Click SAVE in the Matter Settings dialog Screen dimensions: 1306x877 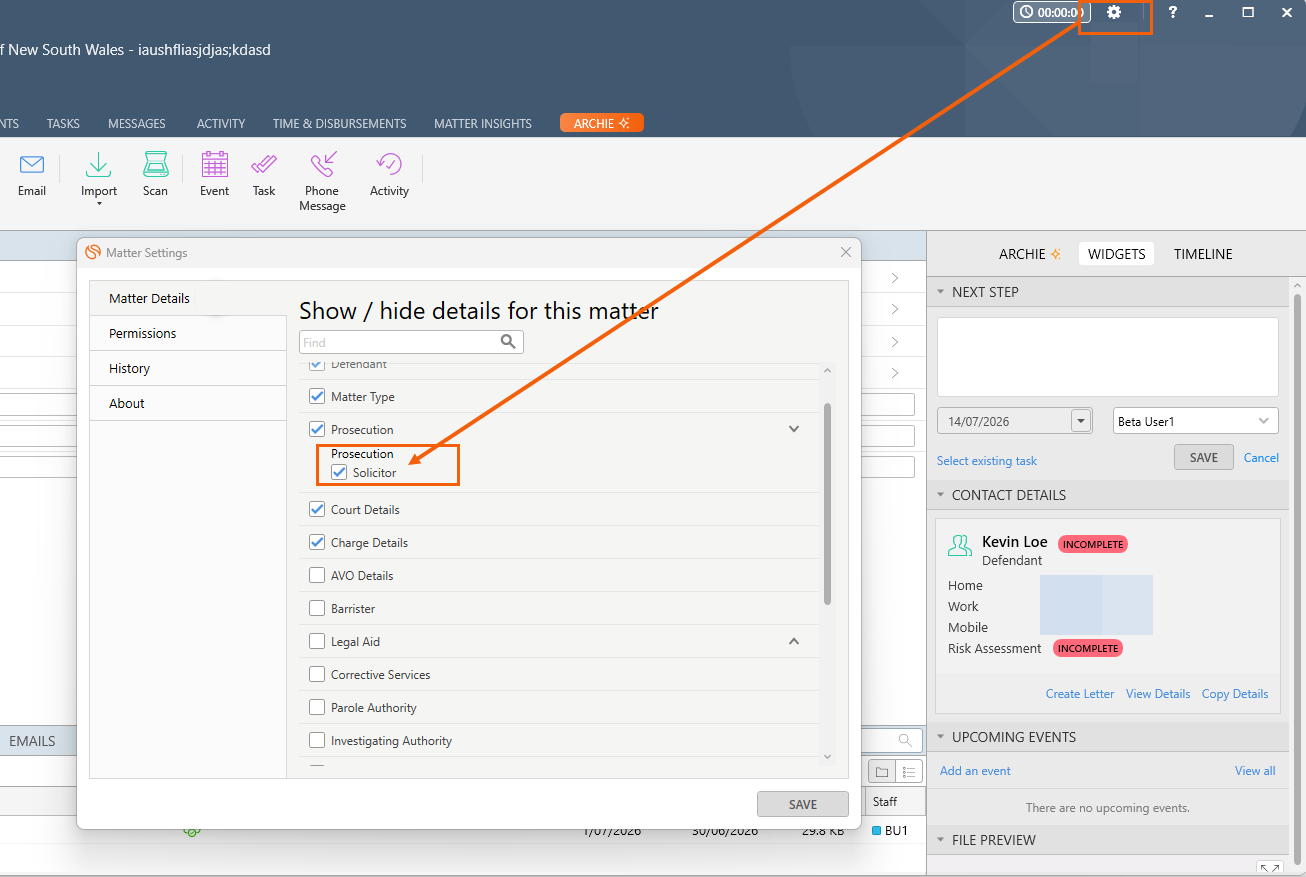(x=803, y=804)
